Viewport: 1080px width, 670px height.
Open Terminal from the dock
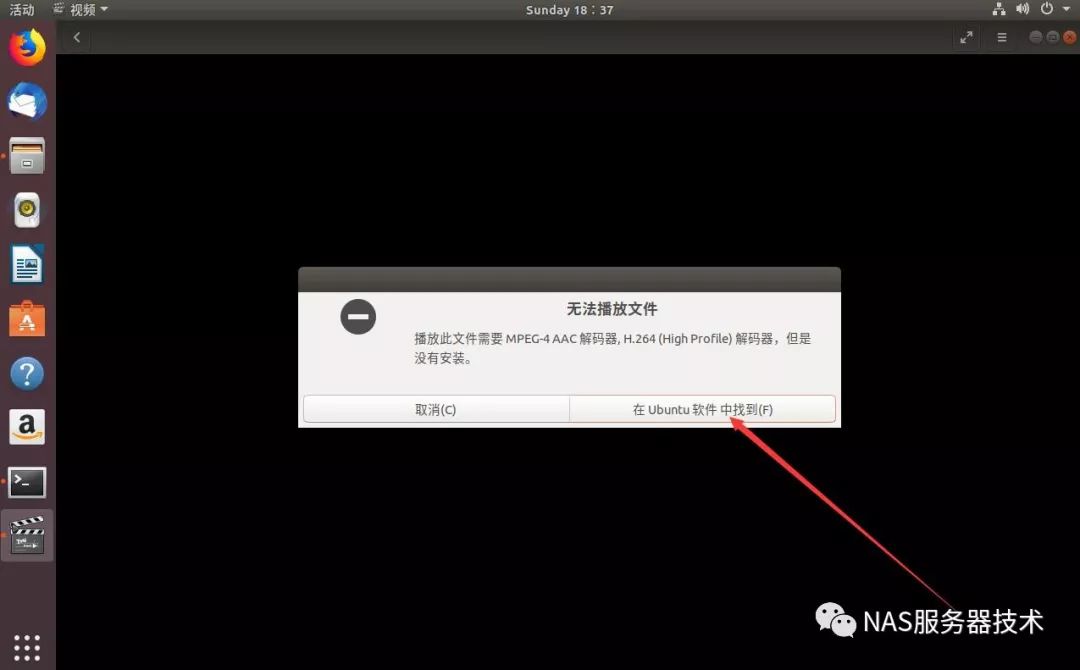point(27,482)
